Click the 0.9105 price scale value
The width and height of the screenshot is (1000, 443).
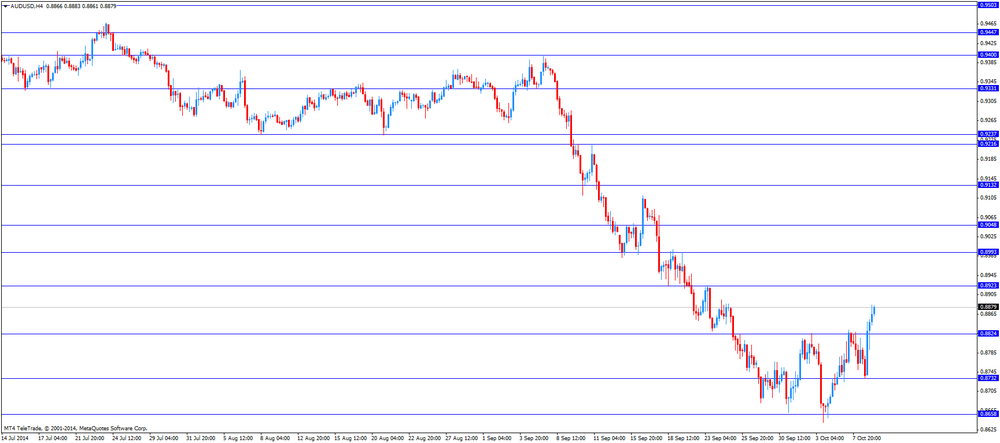pyautogui.click(x=988, y=197)
